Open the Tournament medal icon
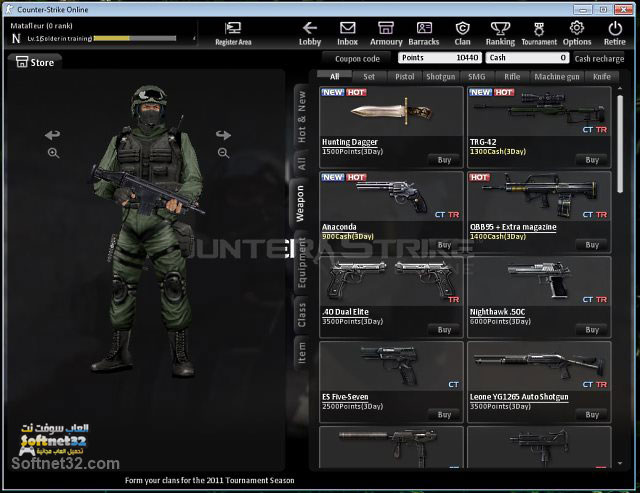Screen dimensions: 640x493 pyautogui.click(x=539, y=33)
